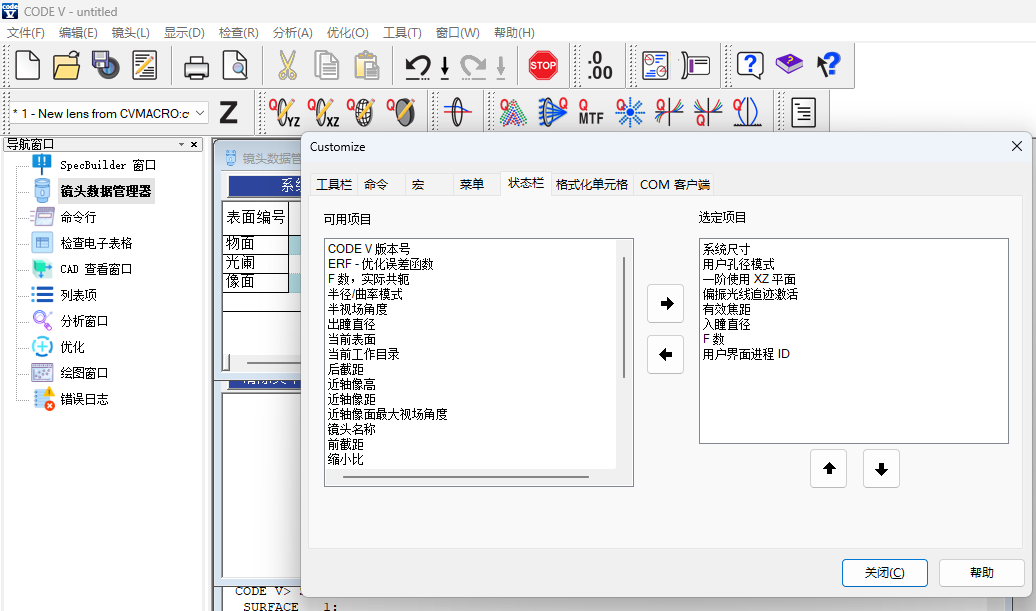Click the 关闭(C) button
This screenshot has height=611, width=1036.
point(884,573)
